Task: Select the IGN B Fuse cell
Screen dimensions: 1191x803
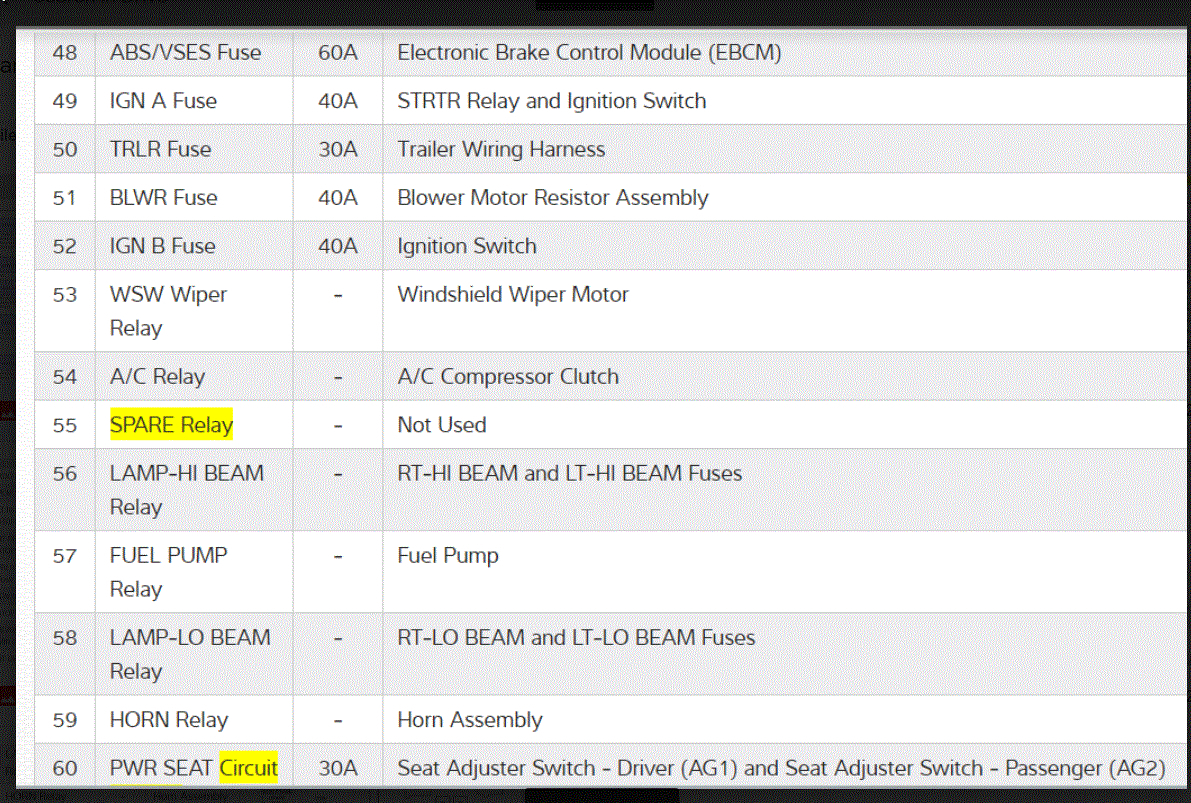Action: (x=162, y=246)
